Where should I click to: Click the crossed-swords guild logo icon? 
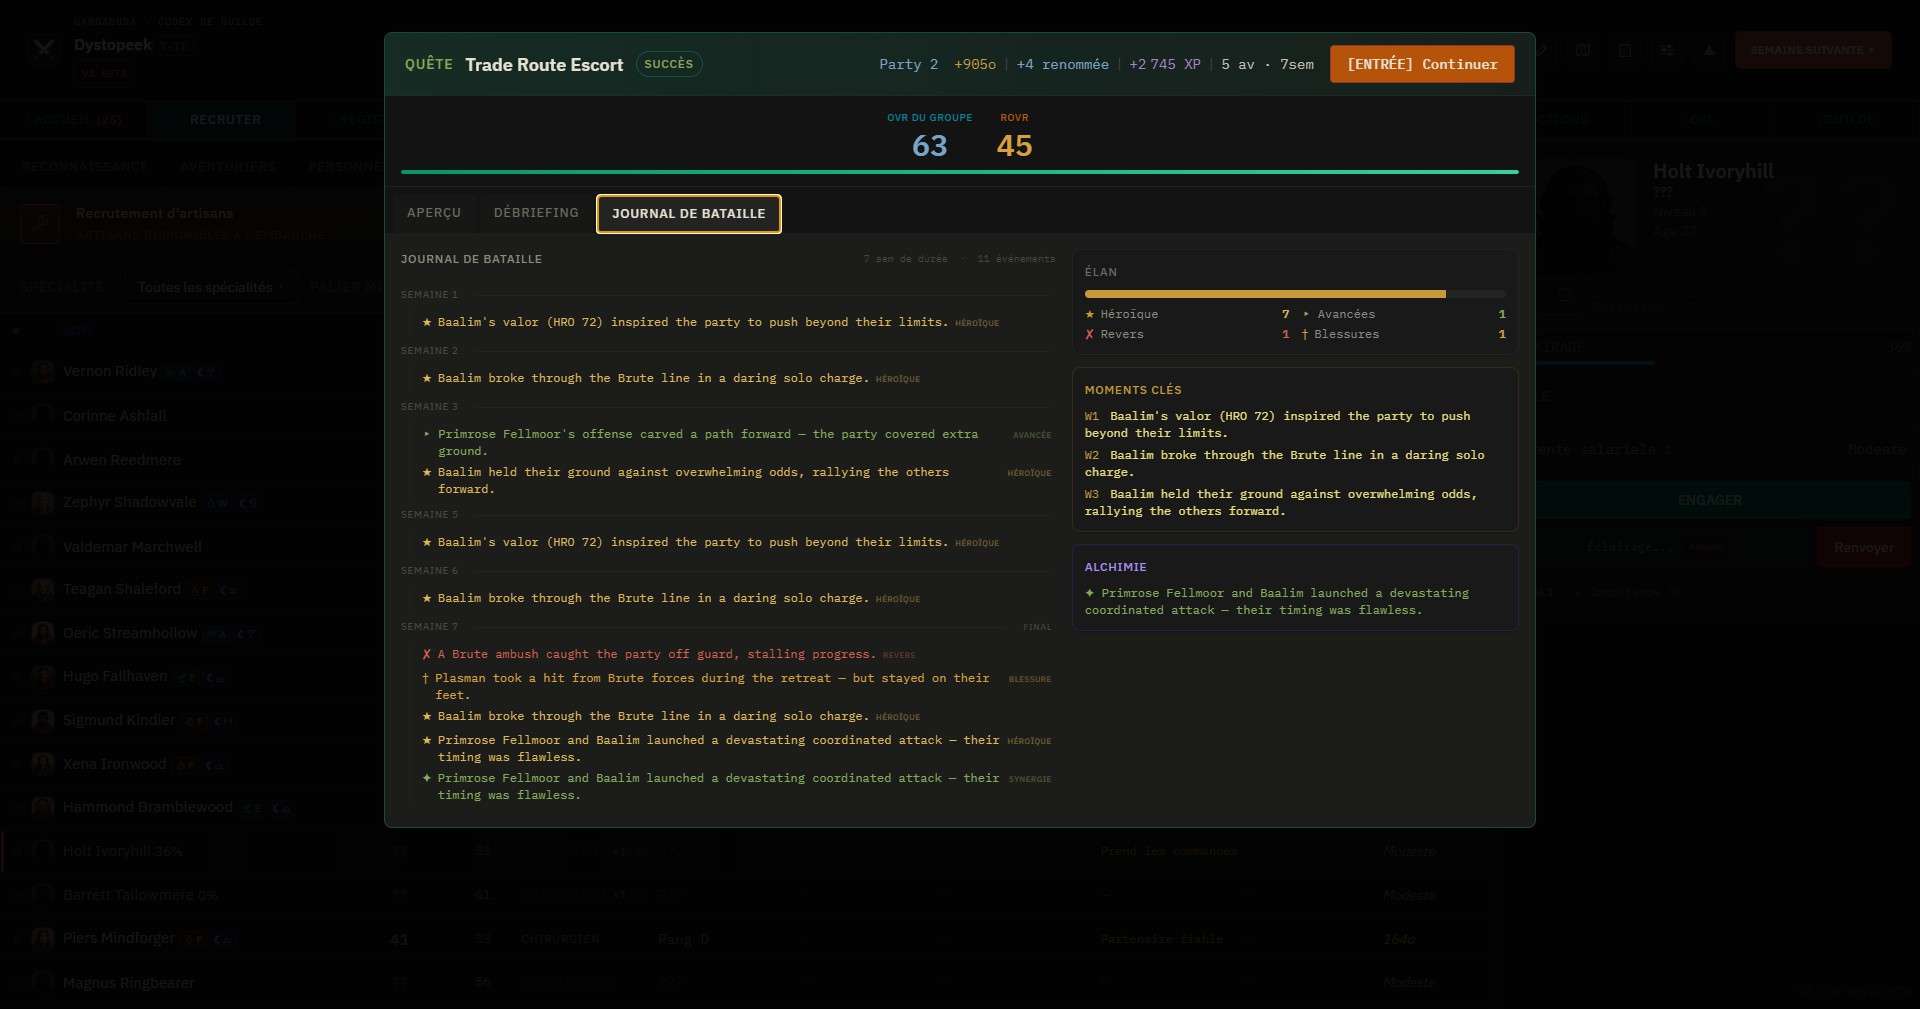pos(43,48)
